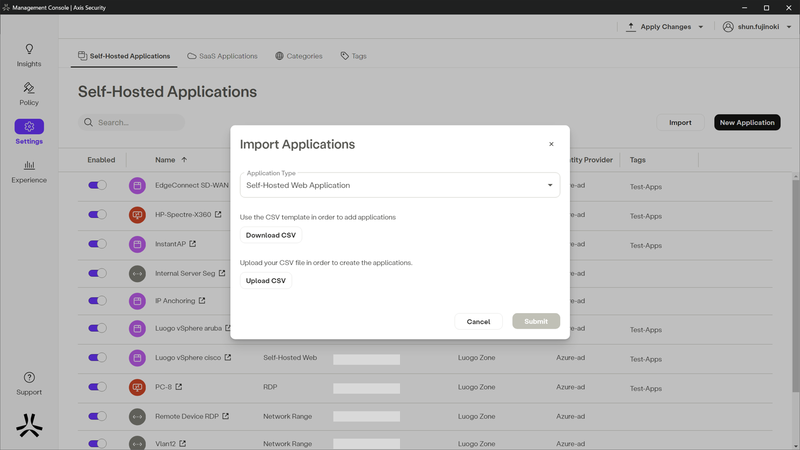Toggle EdgeConnect SD-WAN enabled switch
Viewport: 800px width, 450px height.
97,185
